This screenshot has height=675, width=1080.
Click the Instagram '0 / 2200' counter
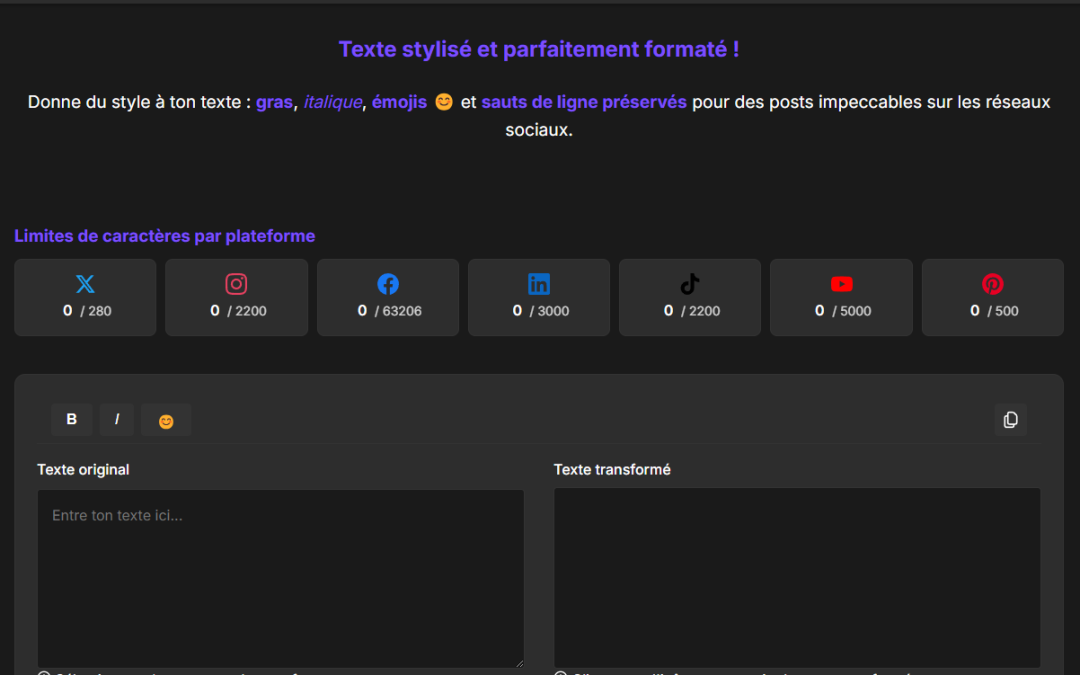pyautogui.click(x=238, y=311)
